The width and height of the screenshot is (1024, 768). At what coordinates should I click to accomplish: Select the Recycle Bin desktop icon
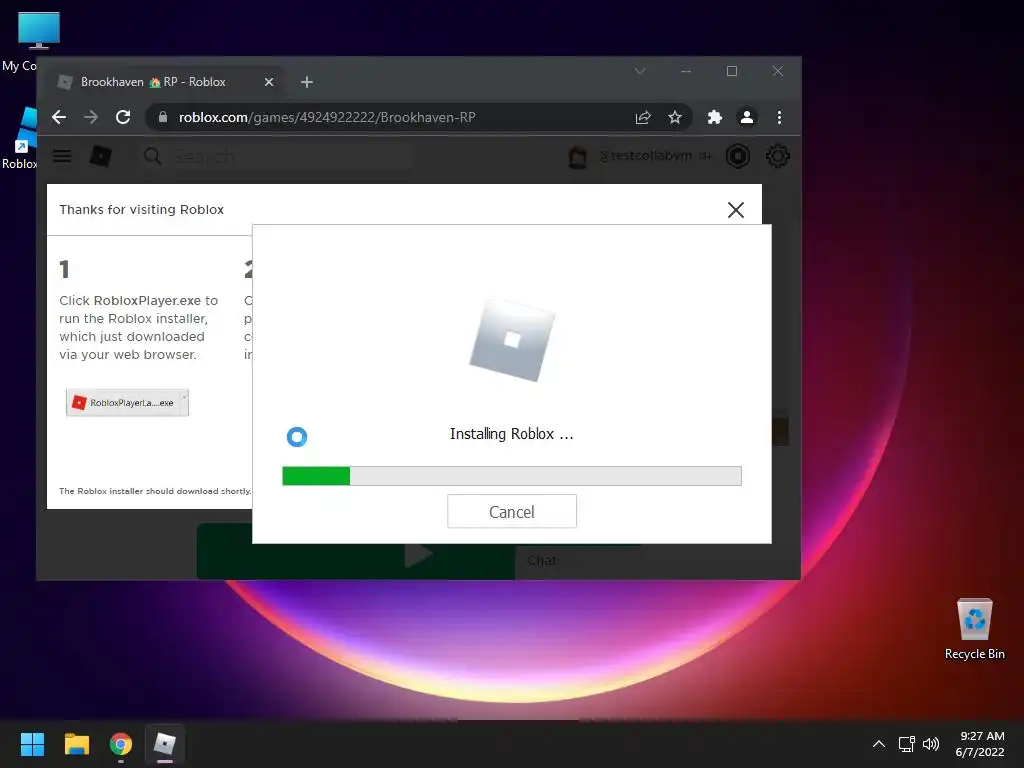tap(974, 630)
